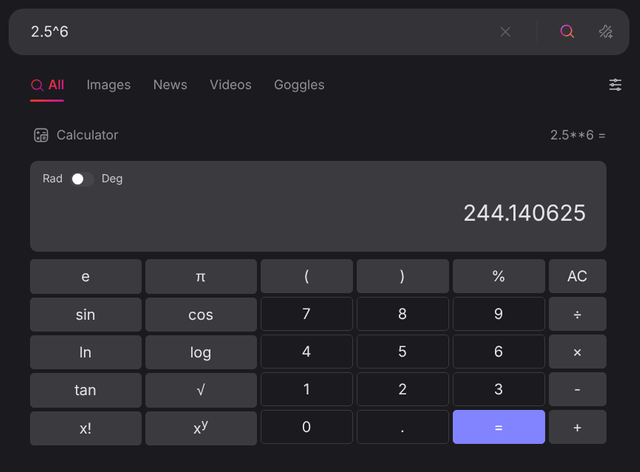Viewport: 640px width, 472px height.
Task: Select the Videos tab
Action: [231, 85]
